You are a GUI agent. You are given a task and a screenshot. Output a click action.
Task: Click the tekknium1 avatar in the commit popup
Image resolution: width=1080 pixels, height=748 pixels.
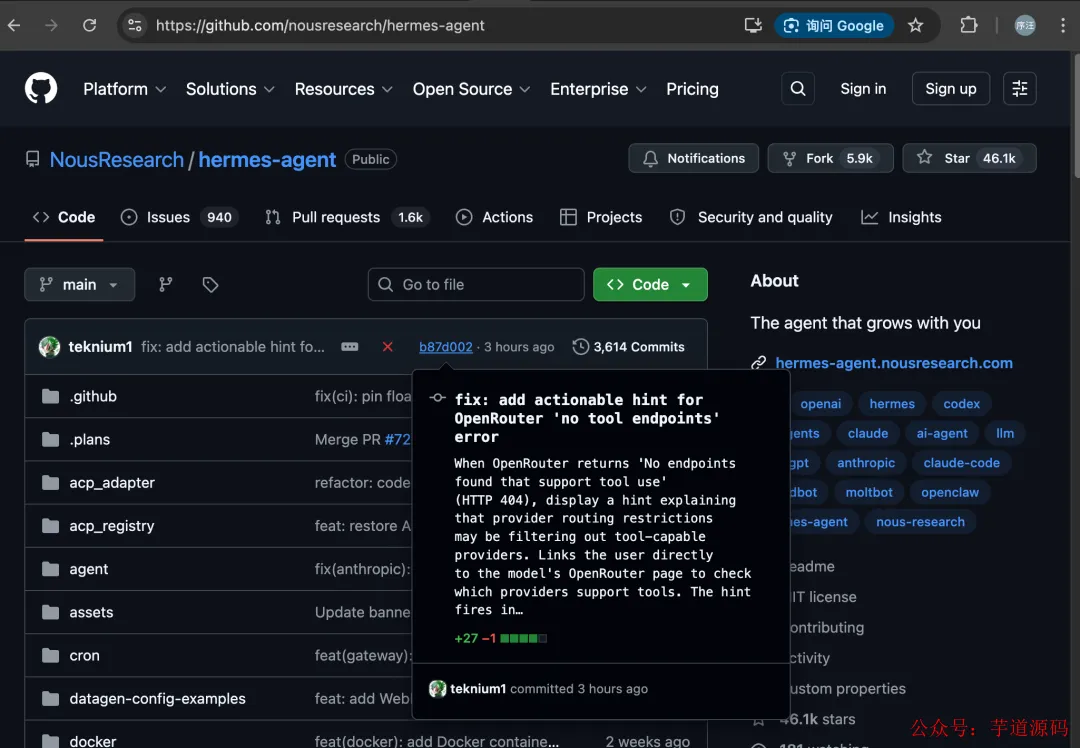pos(437,689)
